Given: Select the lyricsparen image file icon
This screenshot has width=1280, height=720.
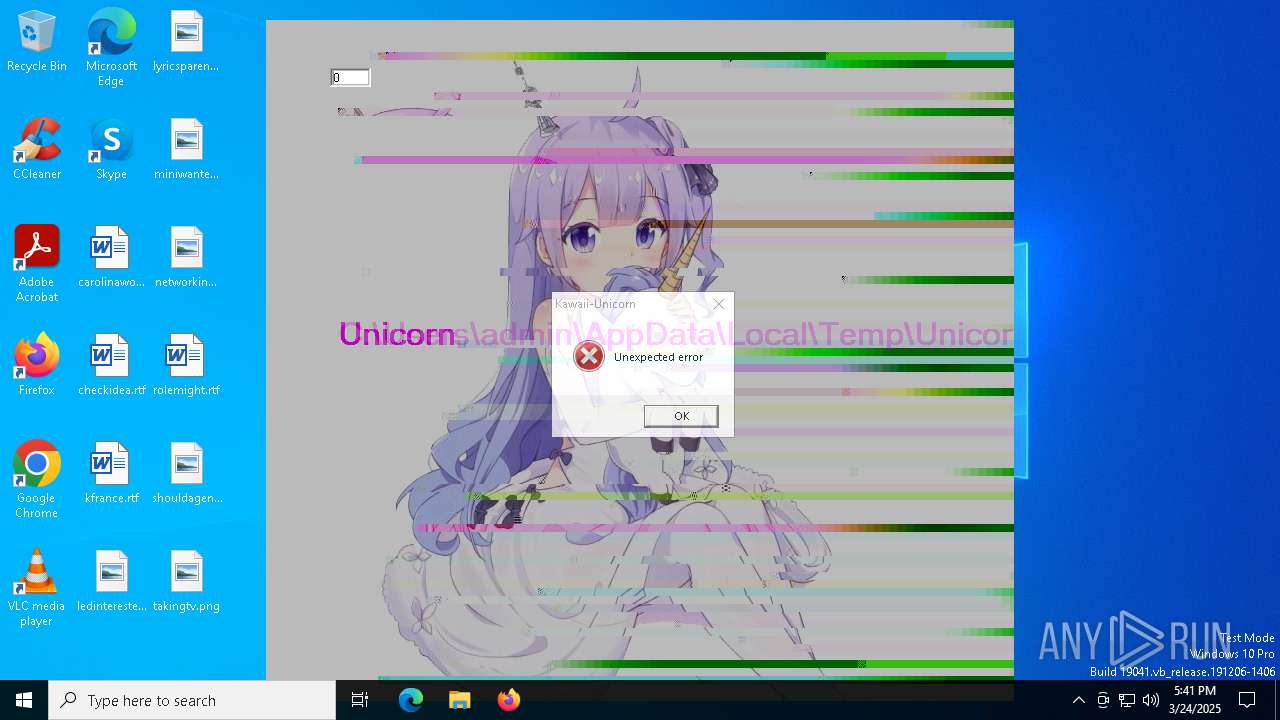Looking at the screenshot, I should [186, 42].
